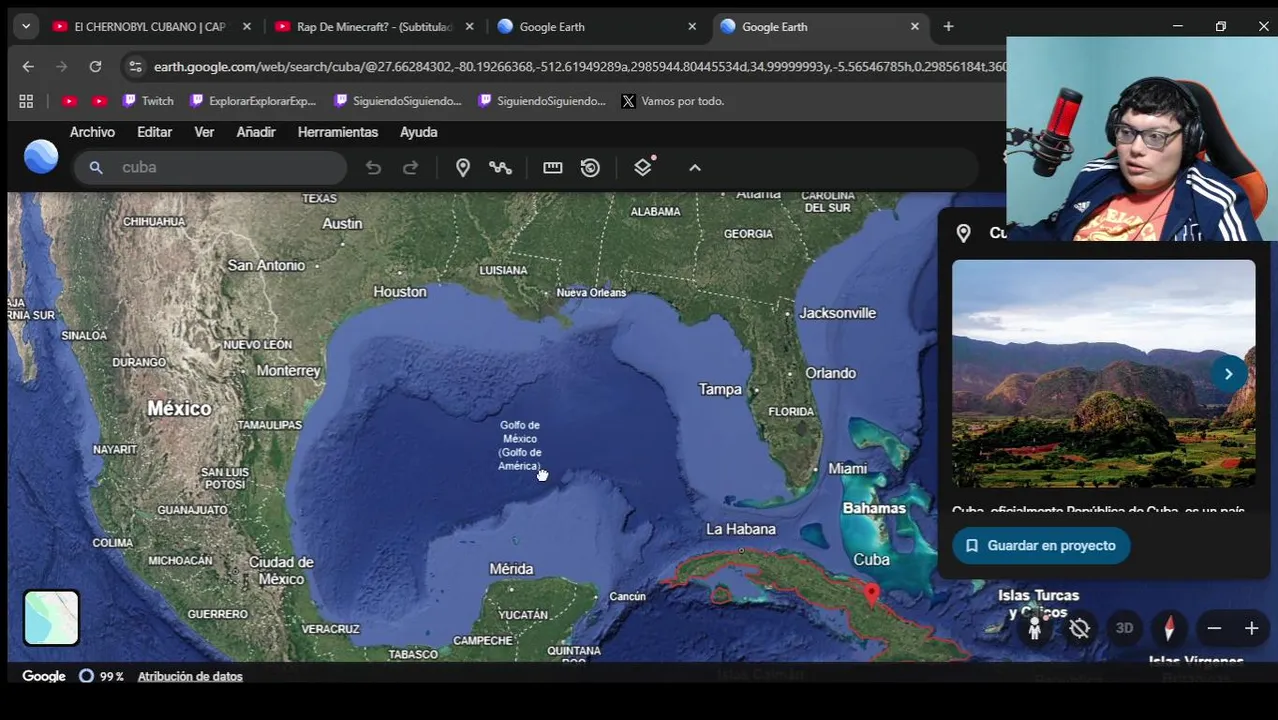Open the Editar menu
Viewport: 1278px width, 720px height.
click(154, 132)
